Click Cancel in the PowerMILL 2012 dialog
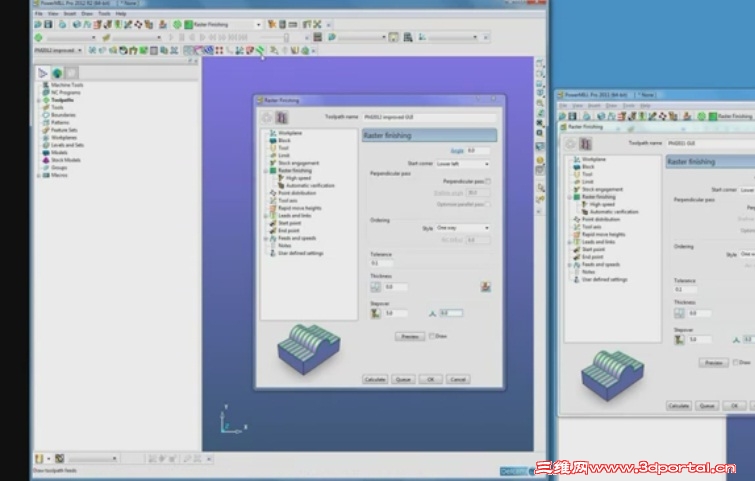 pos(458,379)
